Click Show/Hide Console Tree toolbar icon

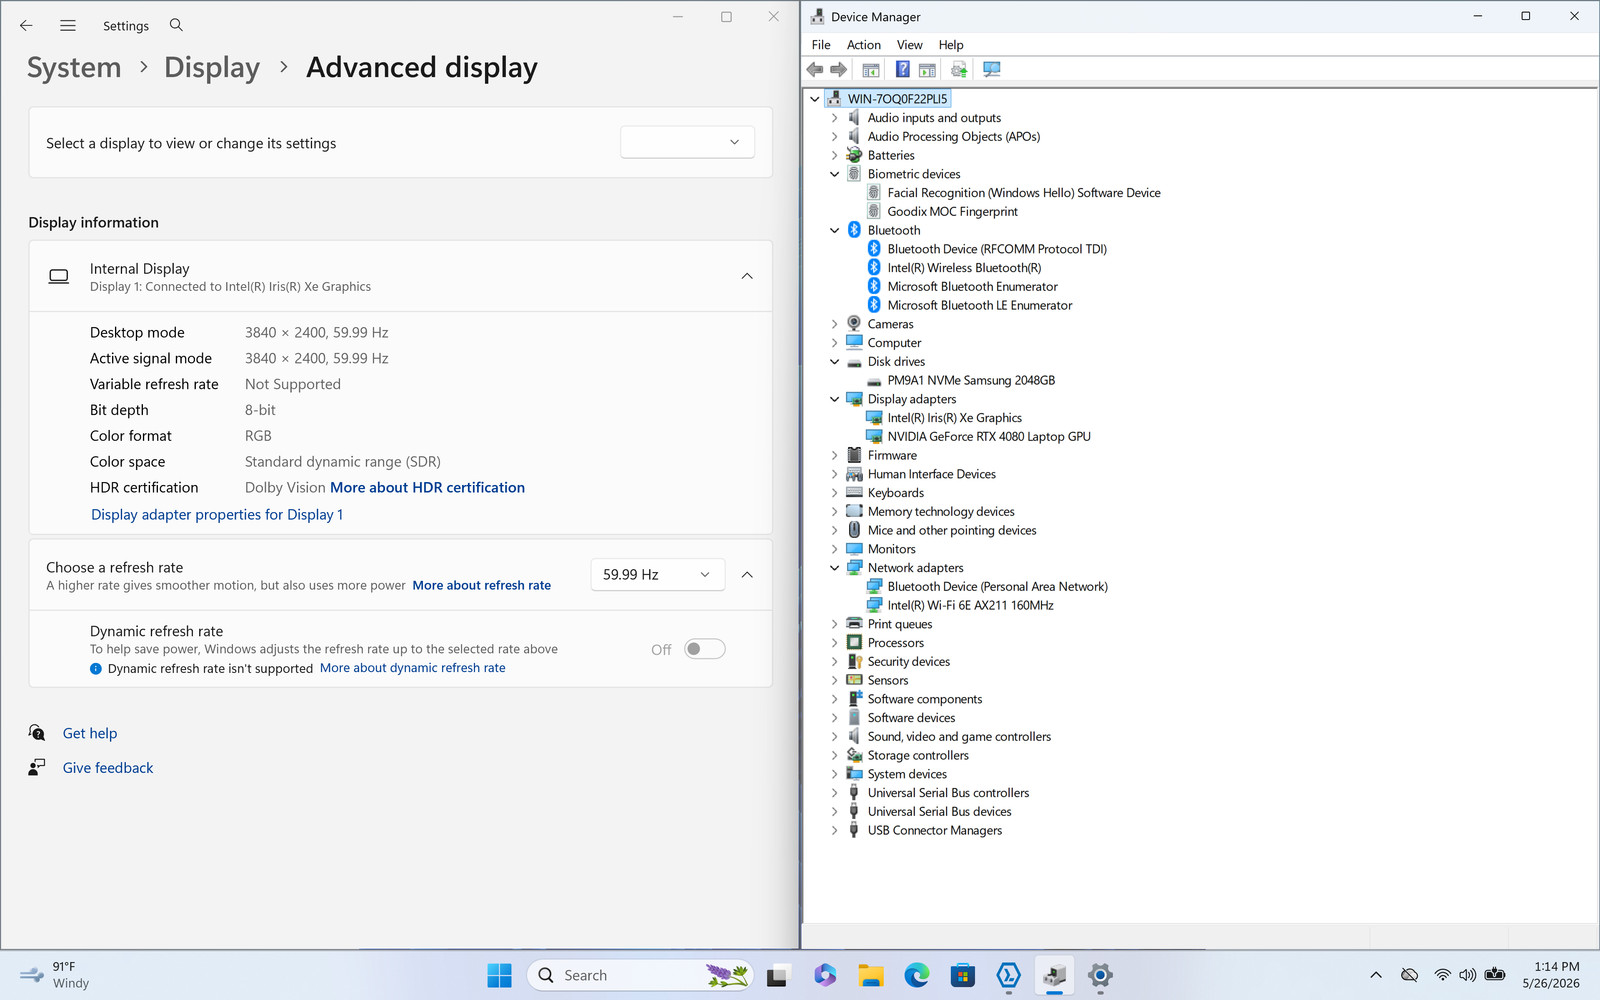(x=871, y=69)
